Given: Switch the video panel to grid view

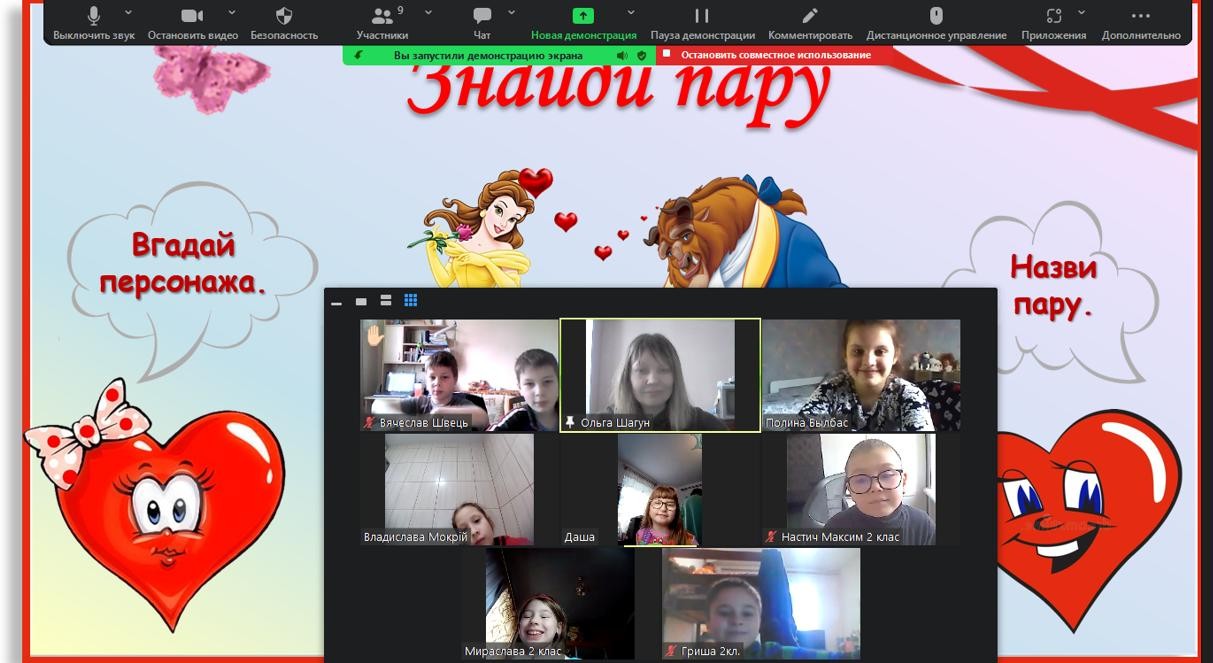Looking at the screenshot, I should pyautogui.click(x=410, y=300).
